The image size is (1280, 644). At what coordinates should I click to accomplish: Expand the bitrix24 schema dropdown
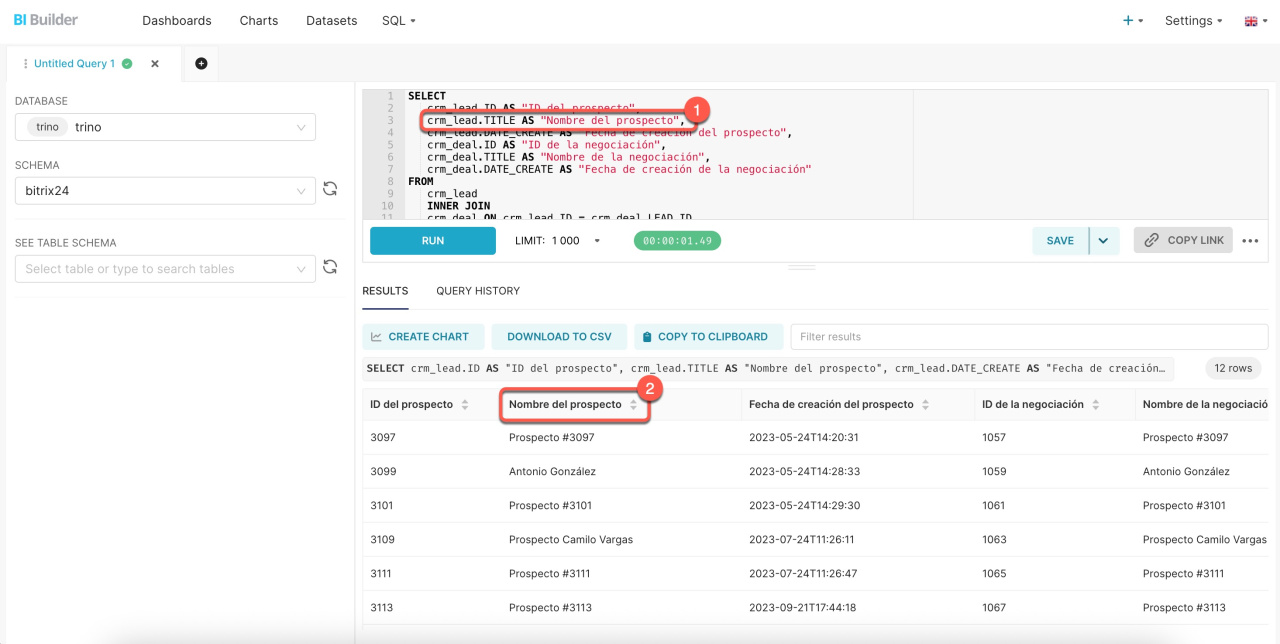coord(301,191)
